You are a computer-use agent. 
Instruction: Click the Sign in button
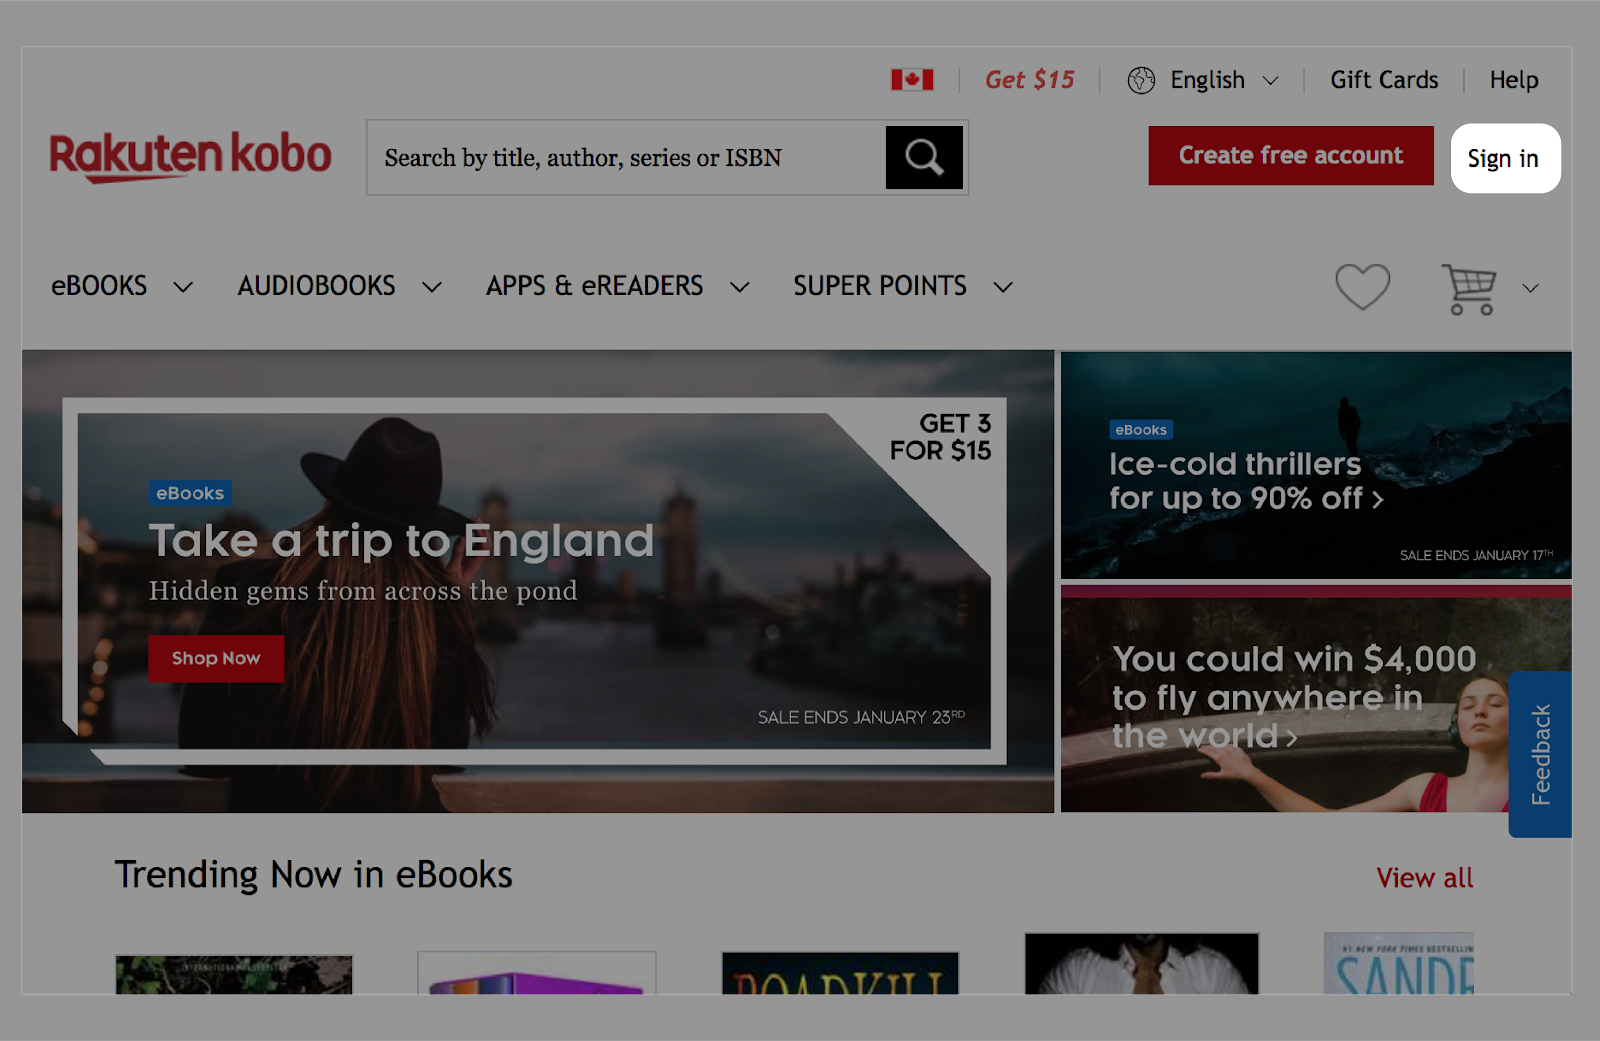[1504, 157]
